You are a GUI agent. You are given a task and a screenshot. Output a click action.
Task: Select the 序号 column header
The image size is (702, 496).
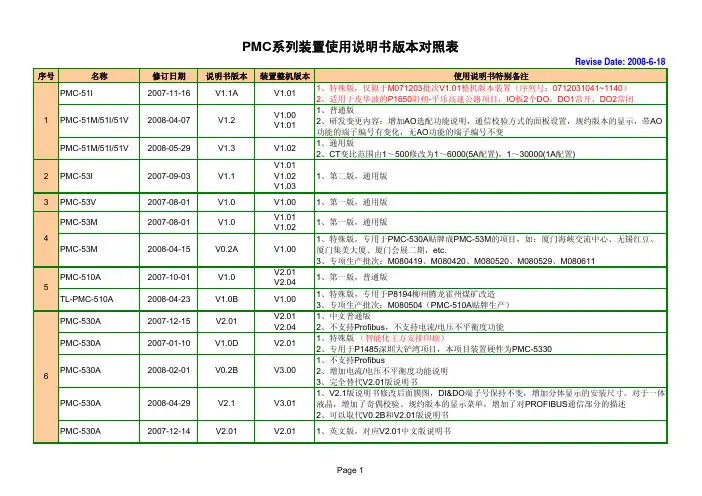tap(45, 76)
